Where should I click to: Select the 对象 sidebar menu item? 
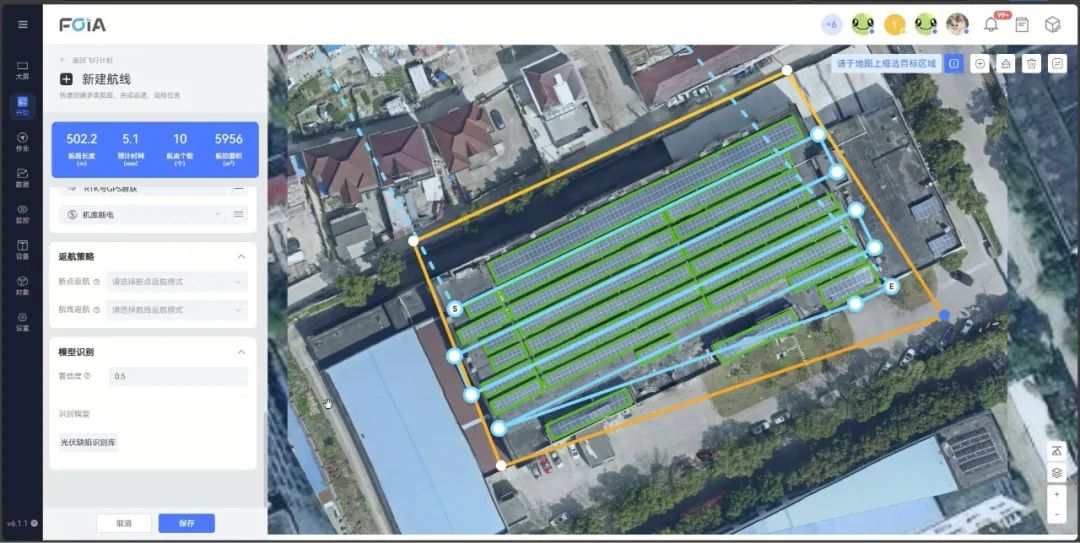22,285
